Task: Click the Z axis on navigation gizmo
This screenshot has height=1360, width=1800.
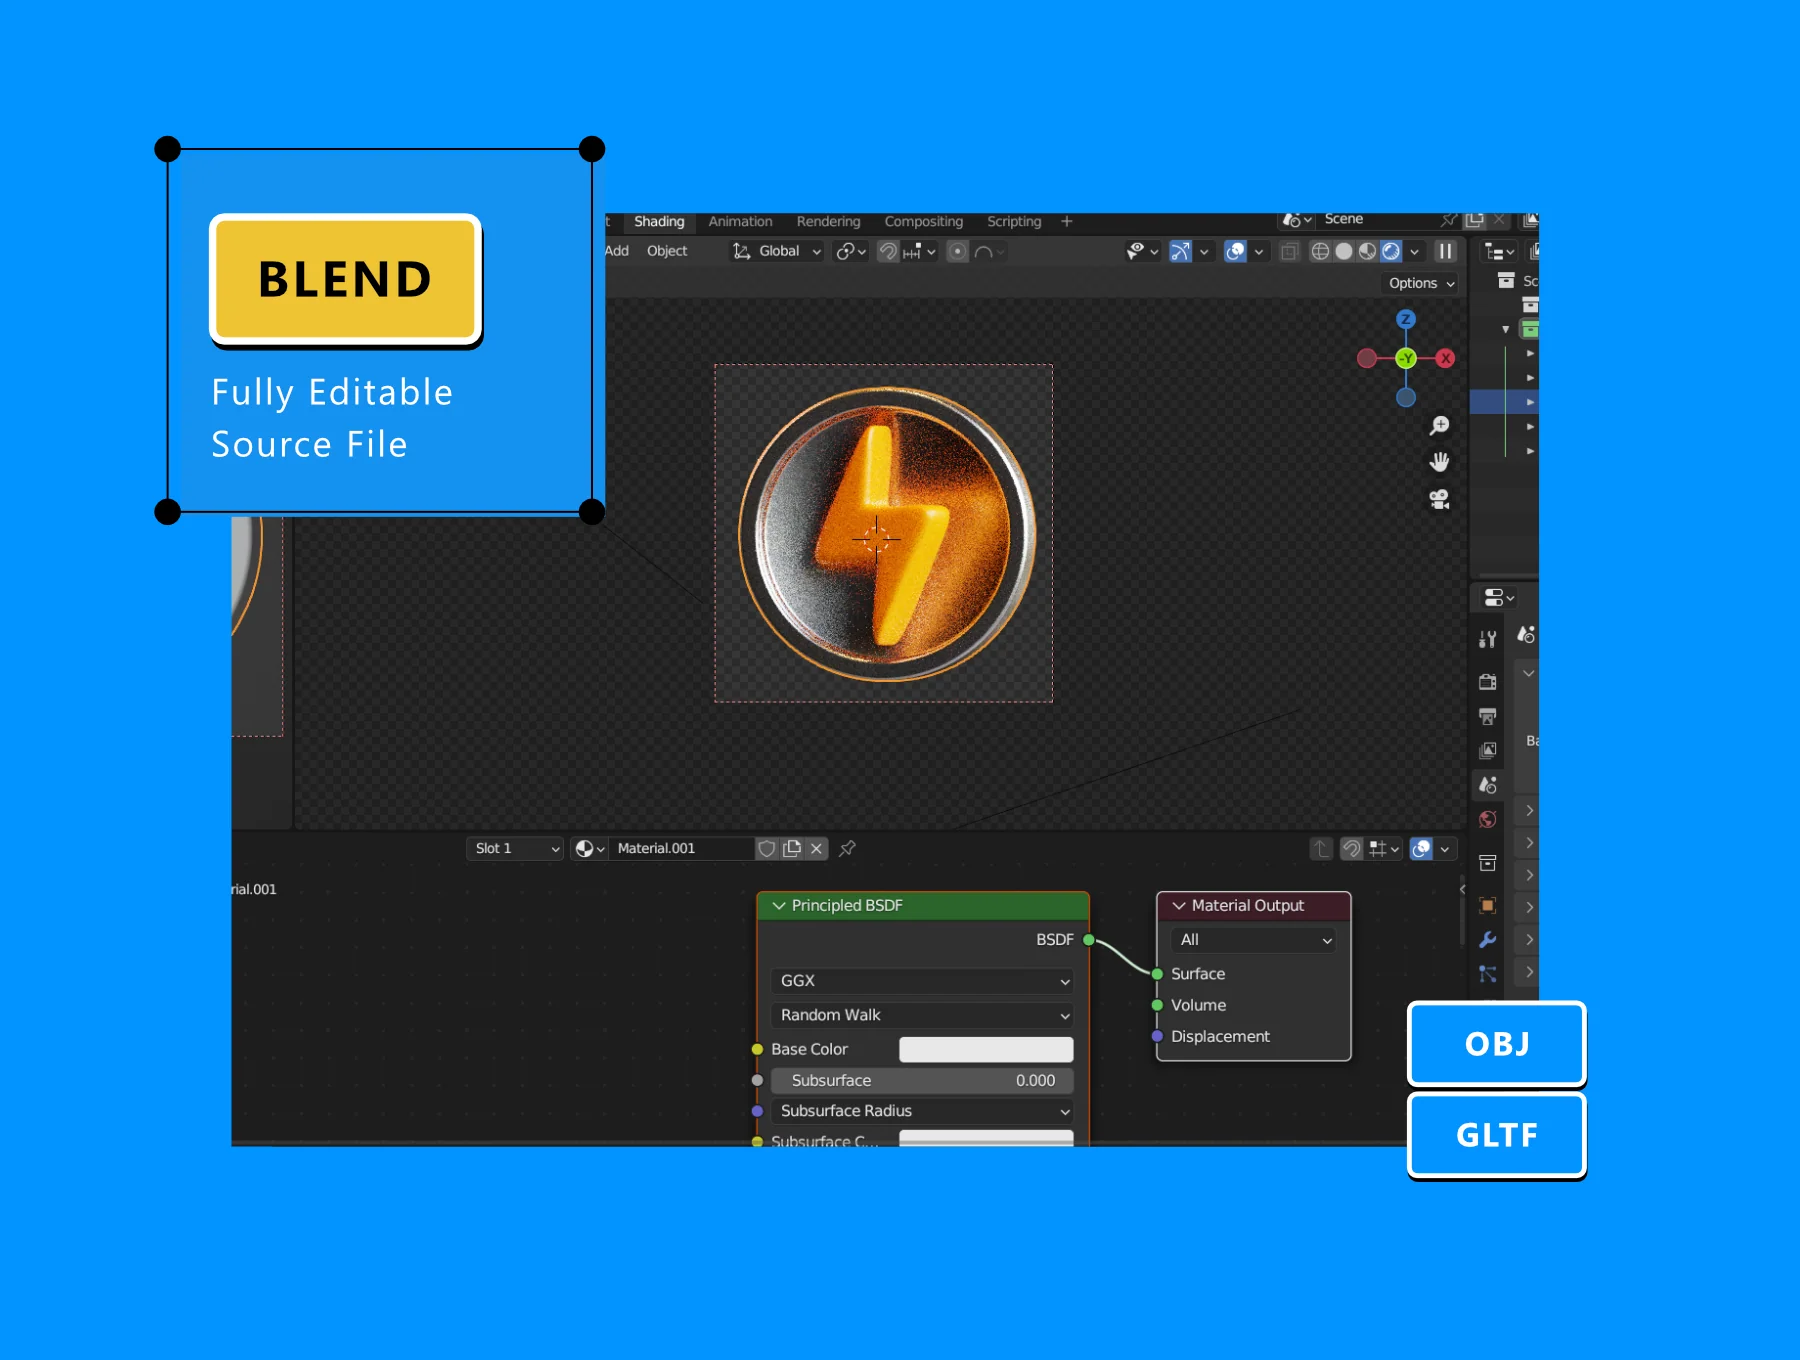Action: click(1406, 319)
